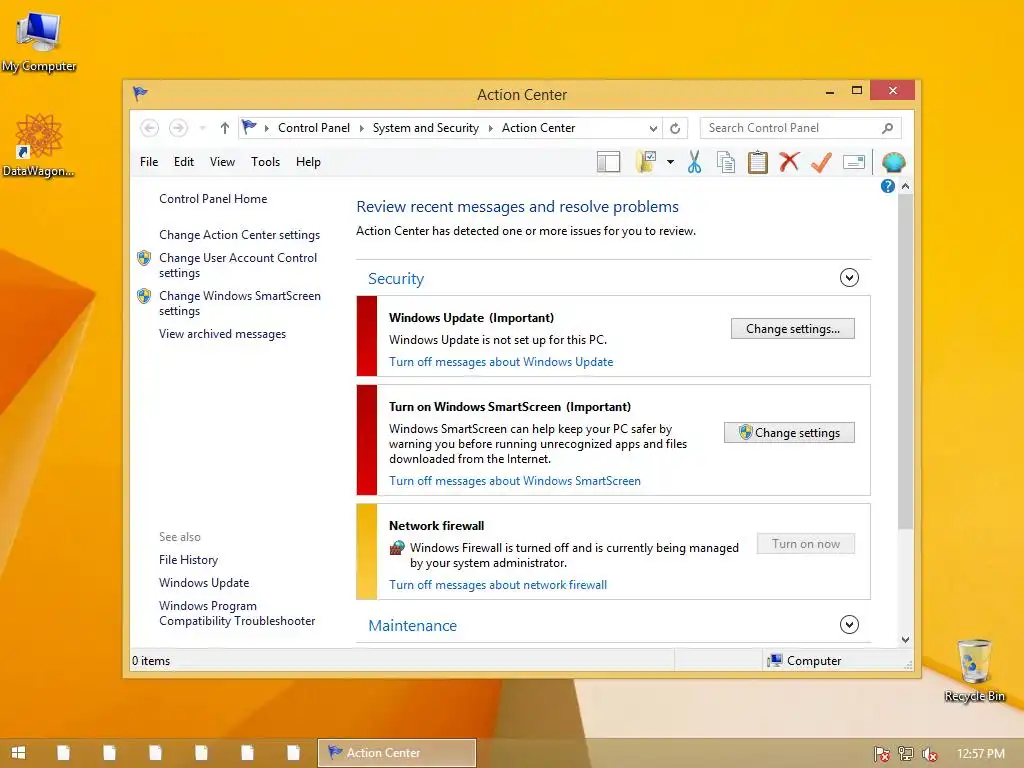Open the Help menu
The width and height of the screenshot is (1024, 768).
click(308, 162)
